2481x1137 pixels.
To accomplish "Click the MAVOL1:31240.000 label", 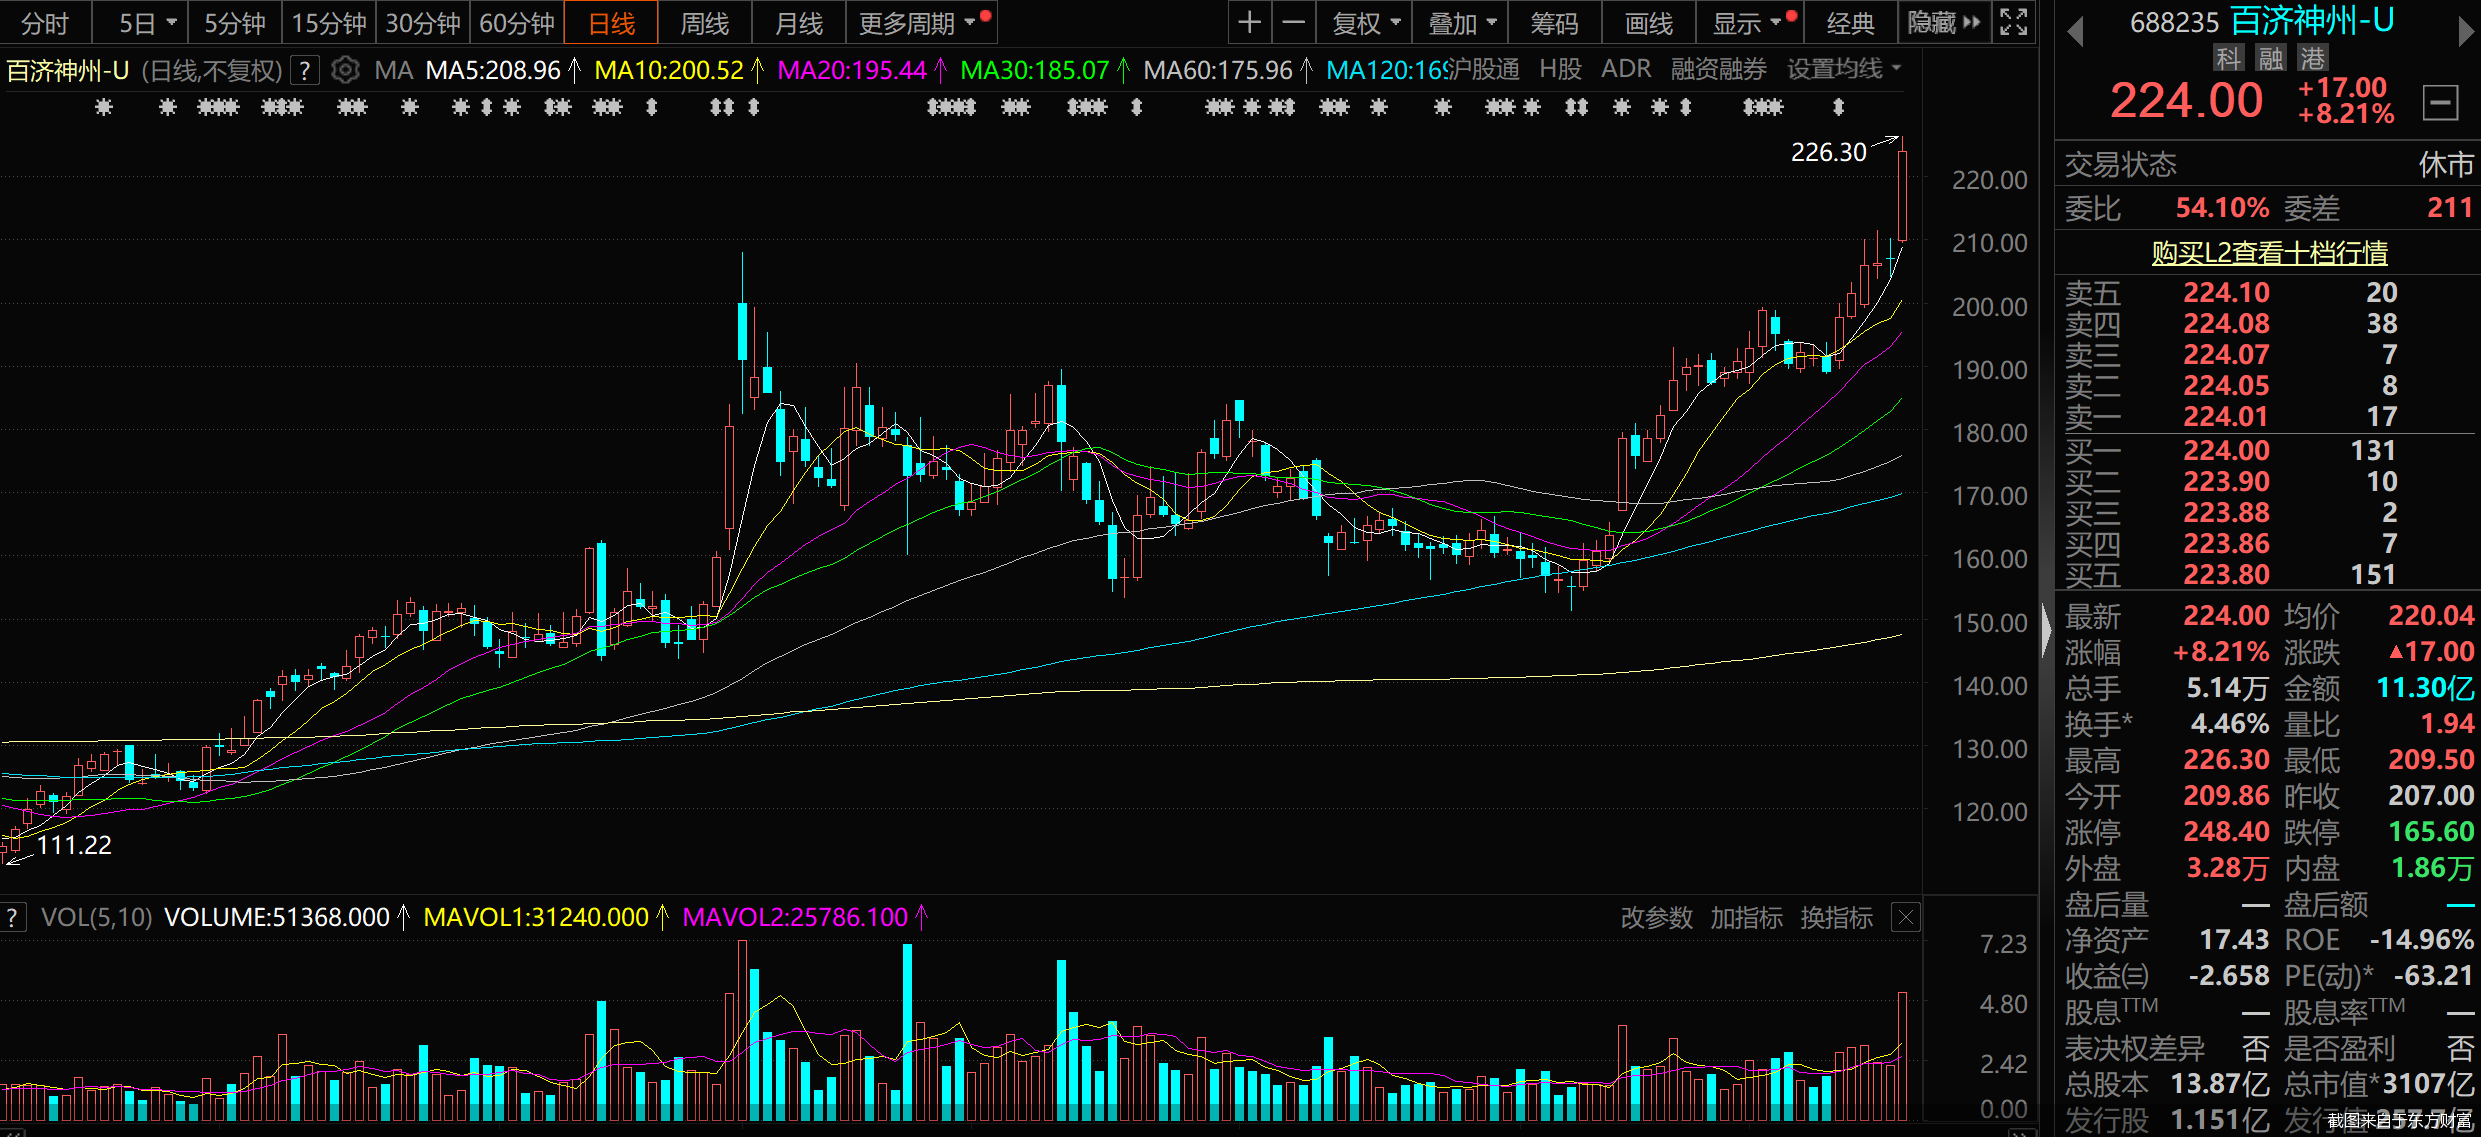I will click(536, 917).
